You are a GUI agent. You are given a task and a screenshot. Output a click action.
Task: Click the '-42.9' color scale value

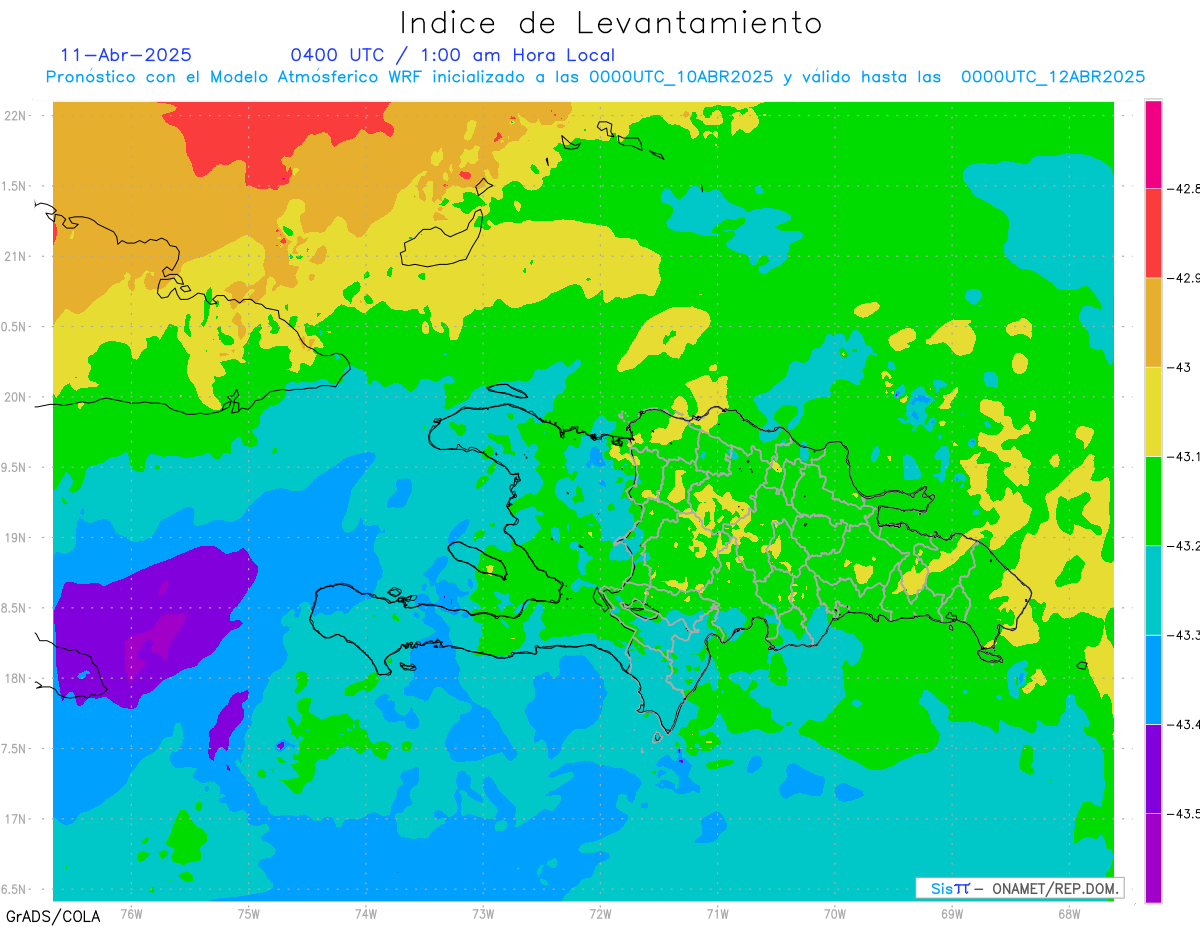1186,278
